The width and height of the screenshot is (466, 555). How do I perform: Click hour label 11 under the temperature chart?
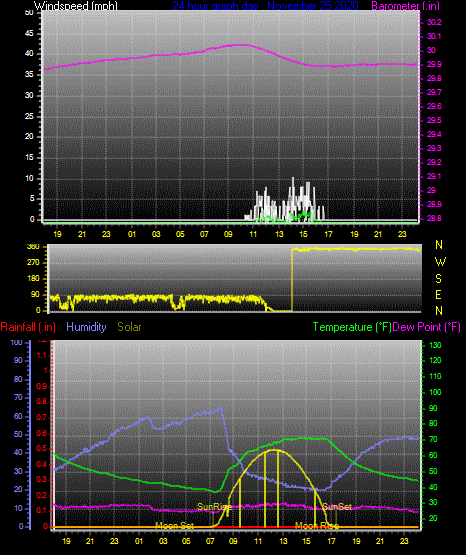(x=259, y=541)
